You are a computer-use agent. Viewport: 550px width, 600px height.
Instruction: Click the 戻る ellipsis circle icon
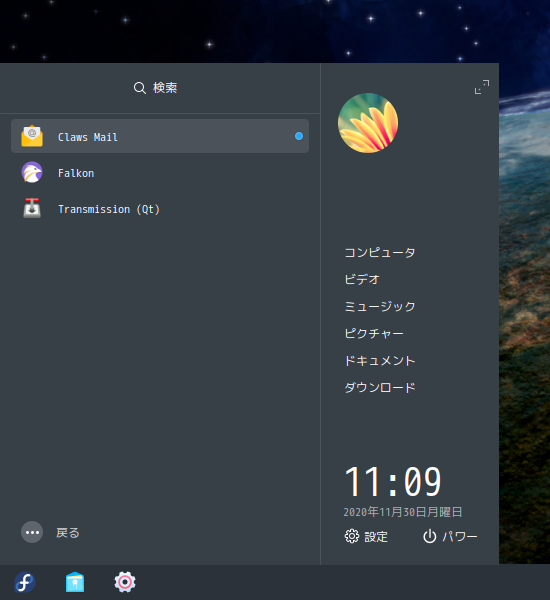click(32, 532)
